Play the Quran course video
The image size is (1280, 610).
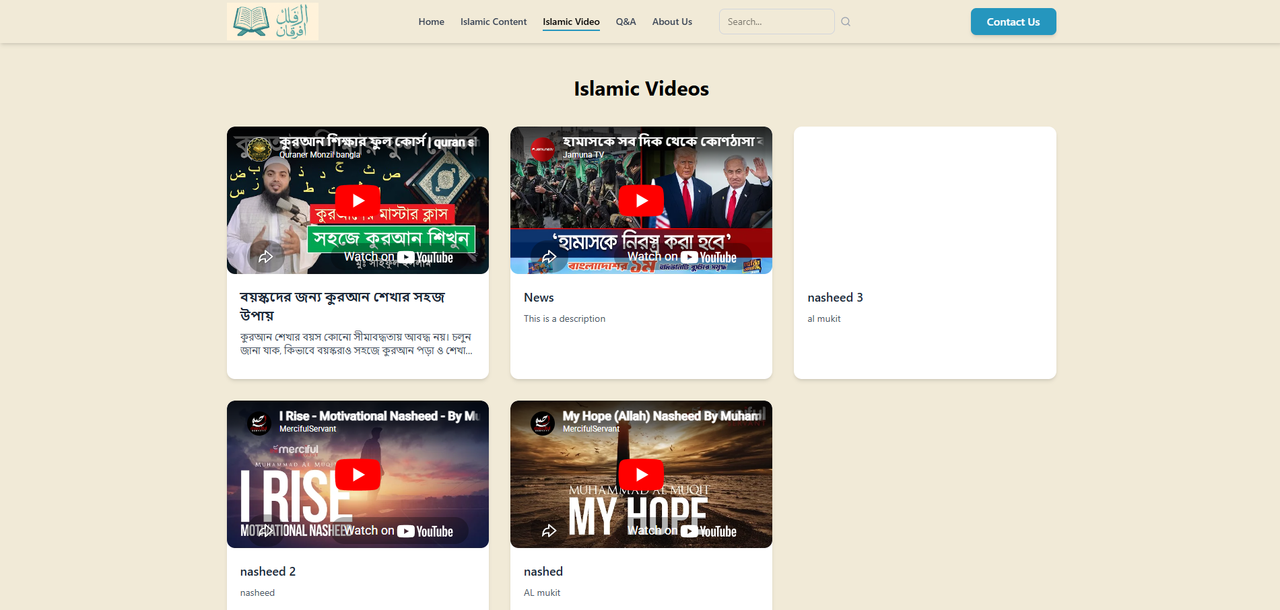[x=357, y=200]
